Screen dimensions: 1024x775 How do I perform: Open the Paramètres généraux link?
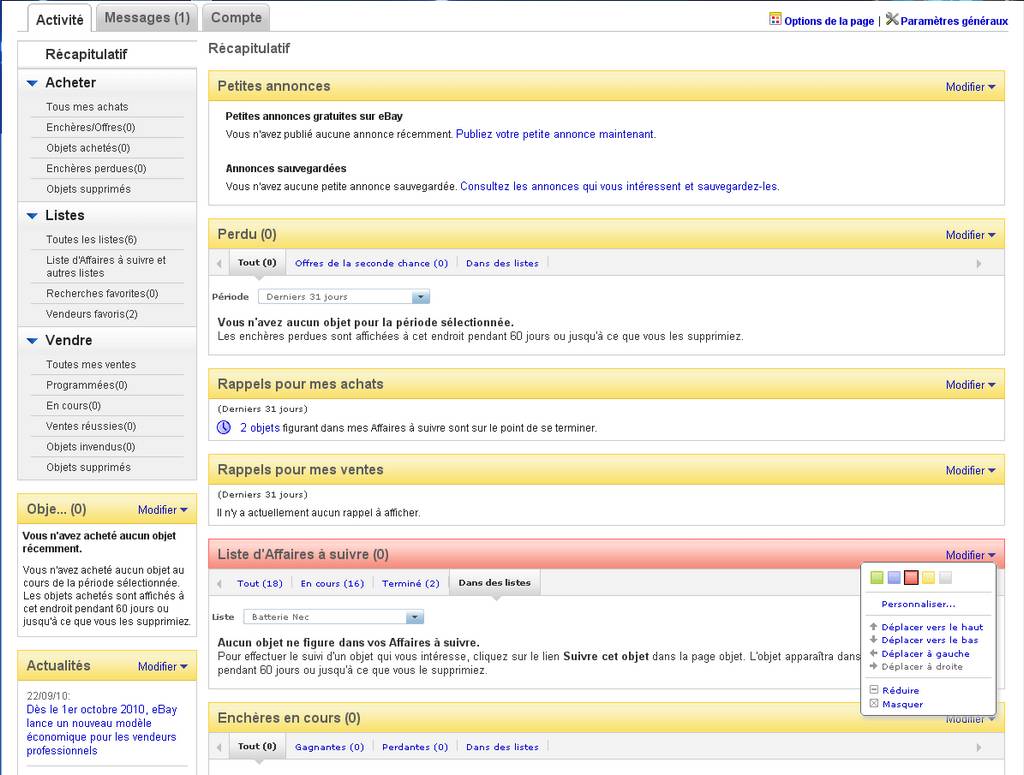pos(954,21)
